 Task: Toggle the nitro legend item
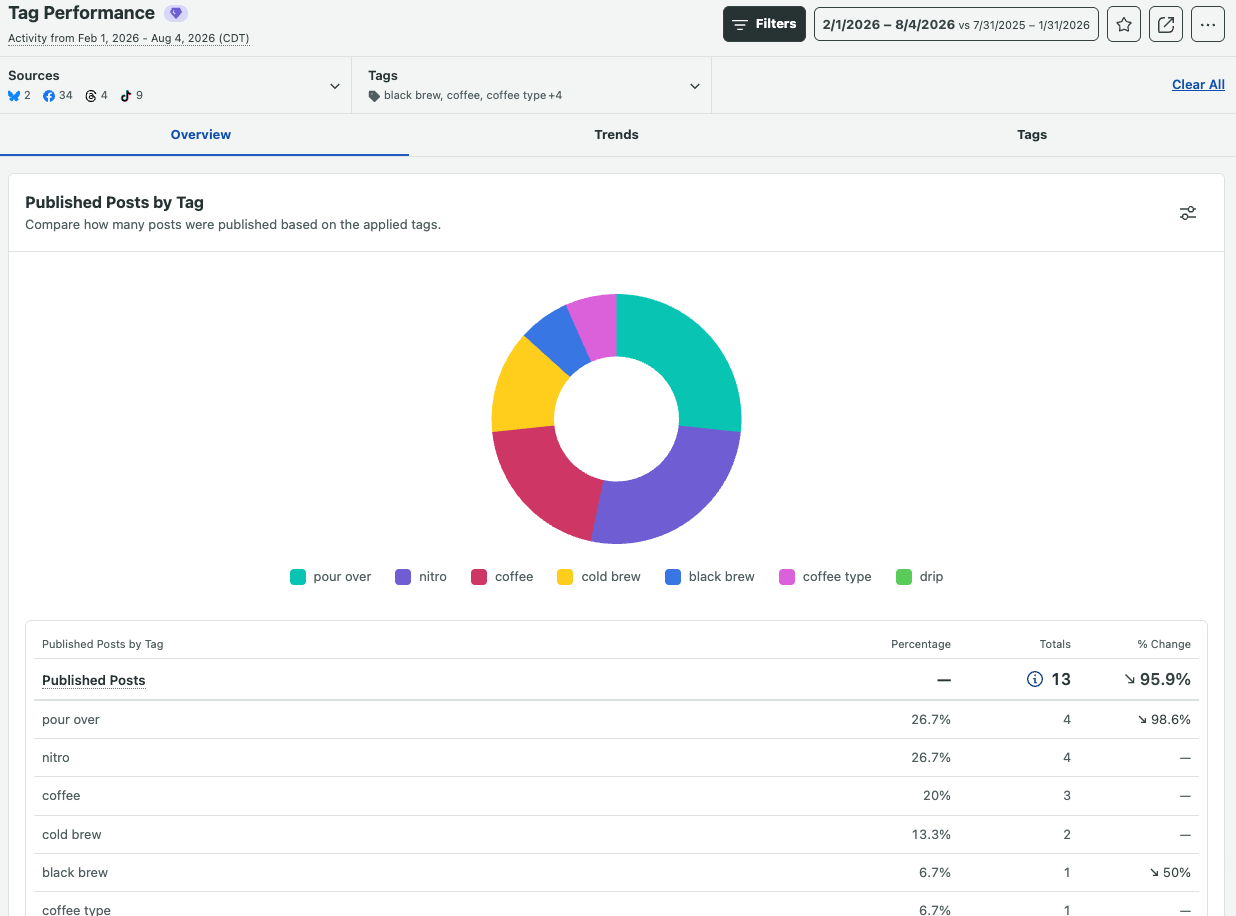tap(421, 577)
